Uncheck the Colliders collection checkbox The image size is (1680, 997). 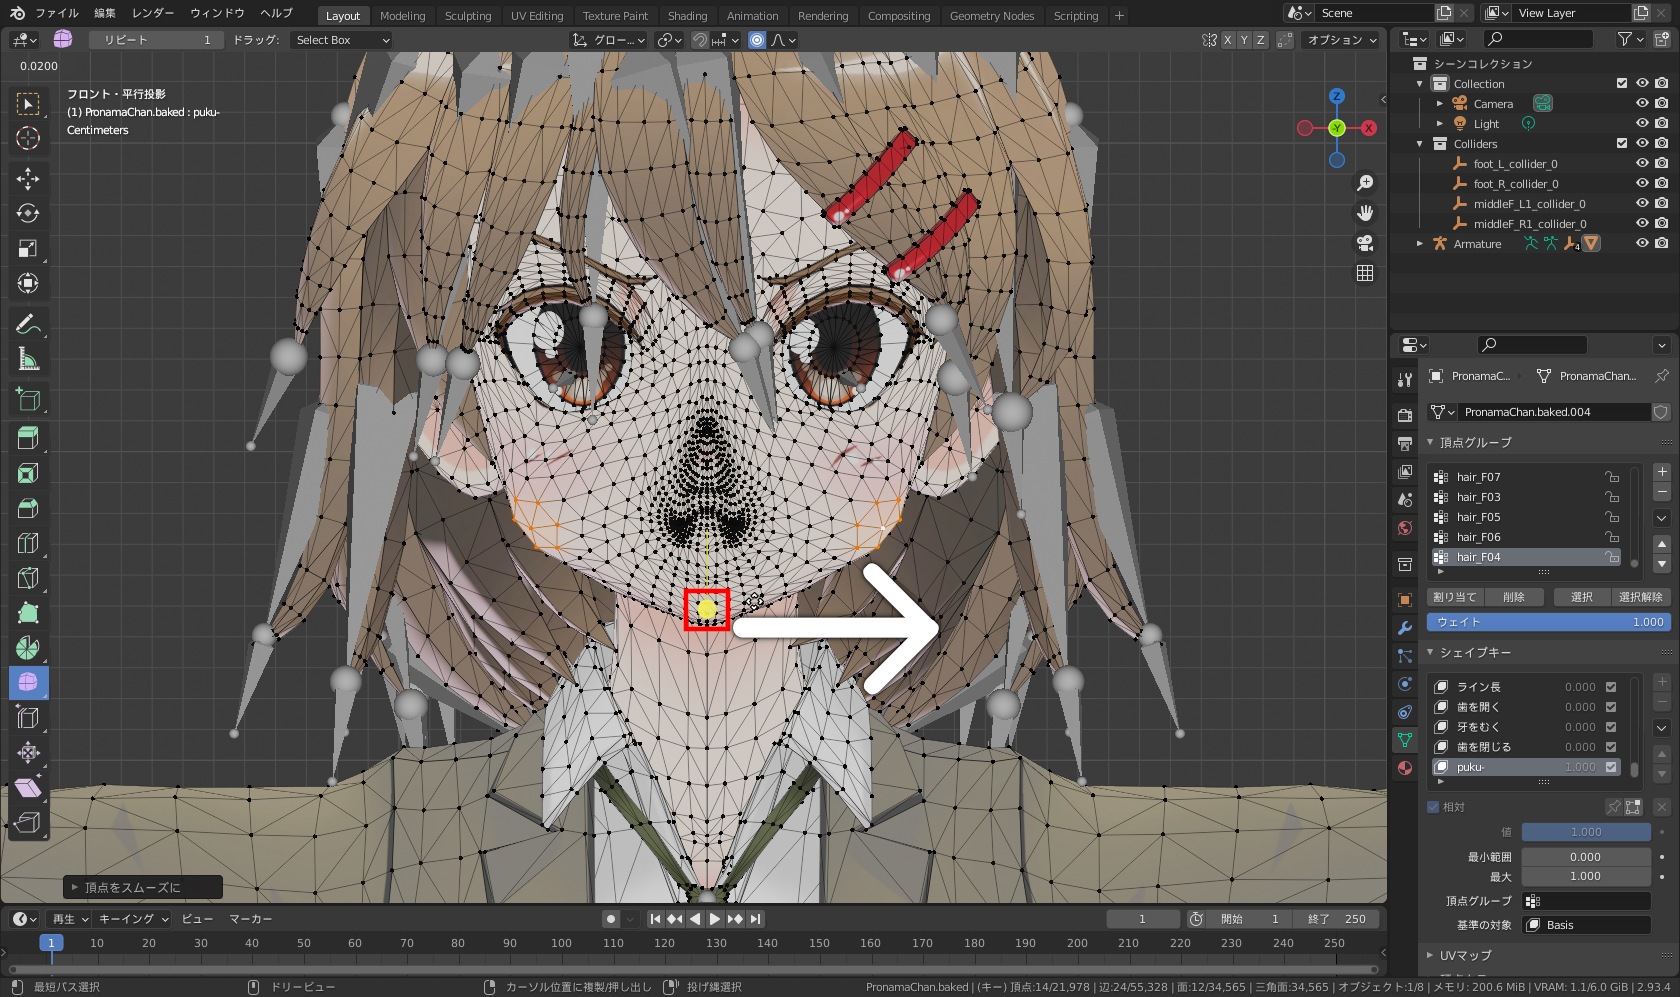(x=1622, y=144)
